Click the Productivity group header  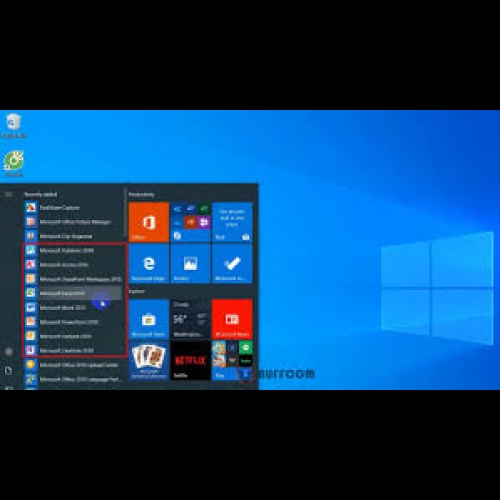pos(141,194)
